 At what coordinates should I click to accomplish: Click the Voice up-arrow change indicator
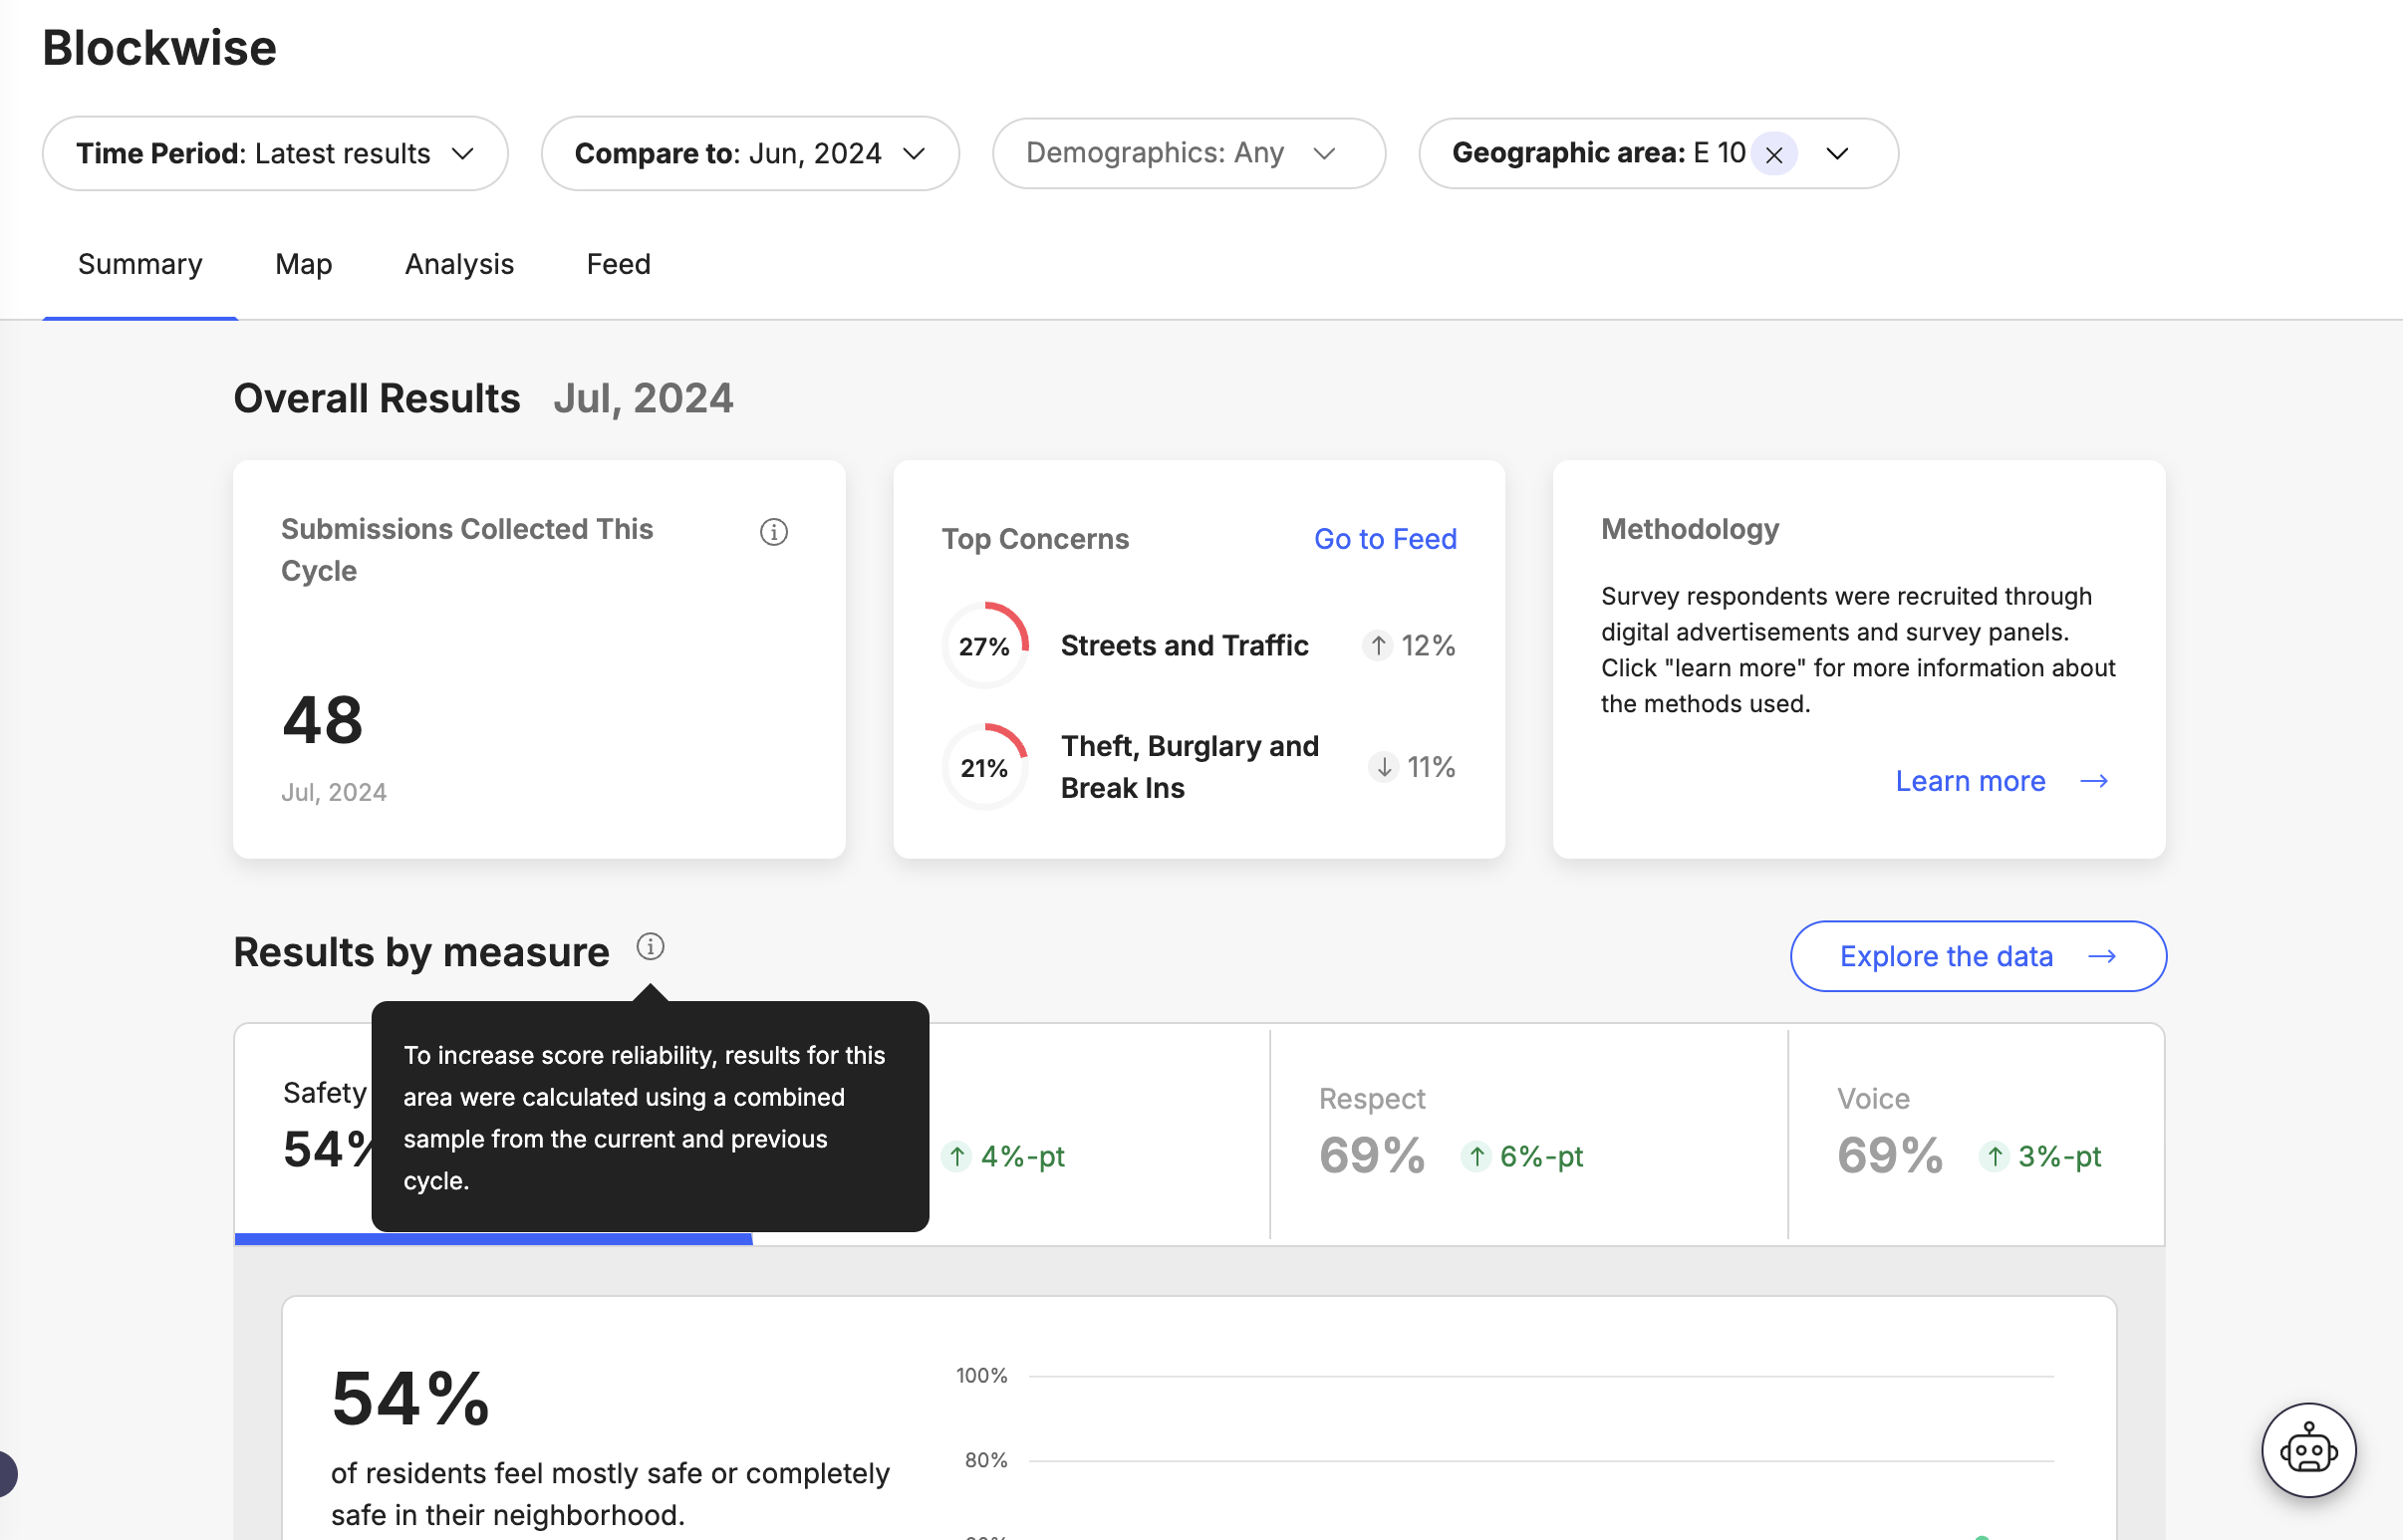pyautogui.click(x=1994, y=1157)
